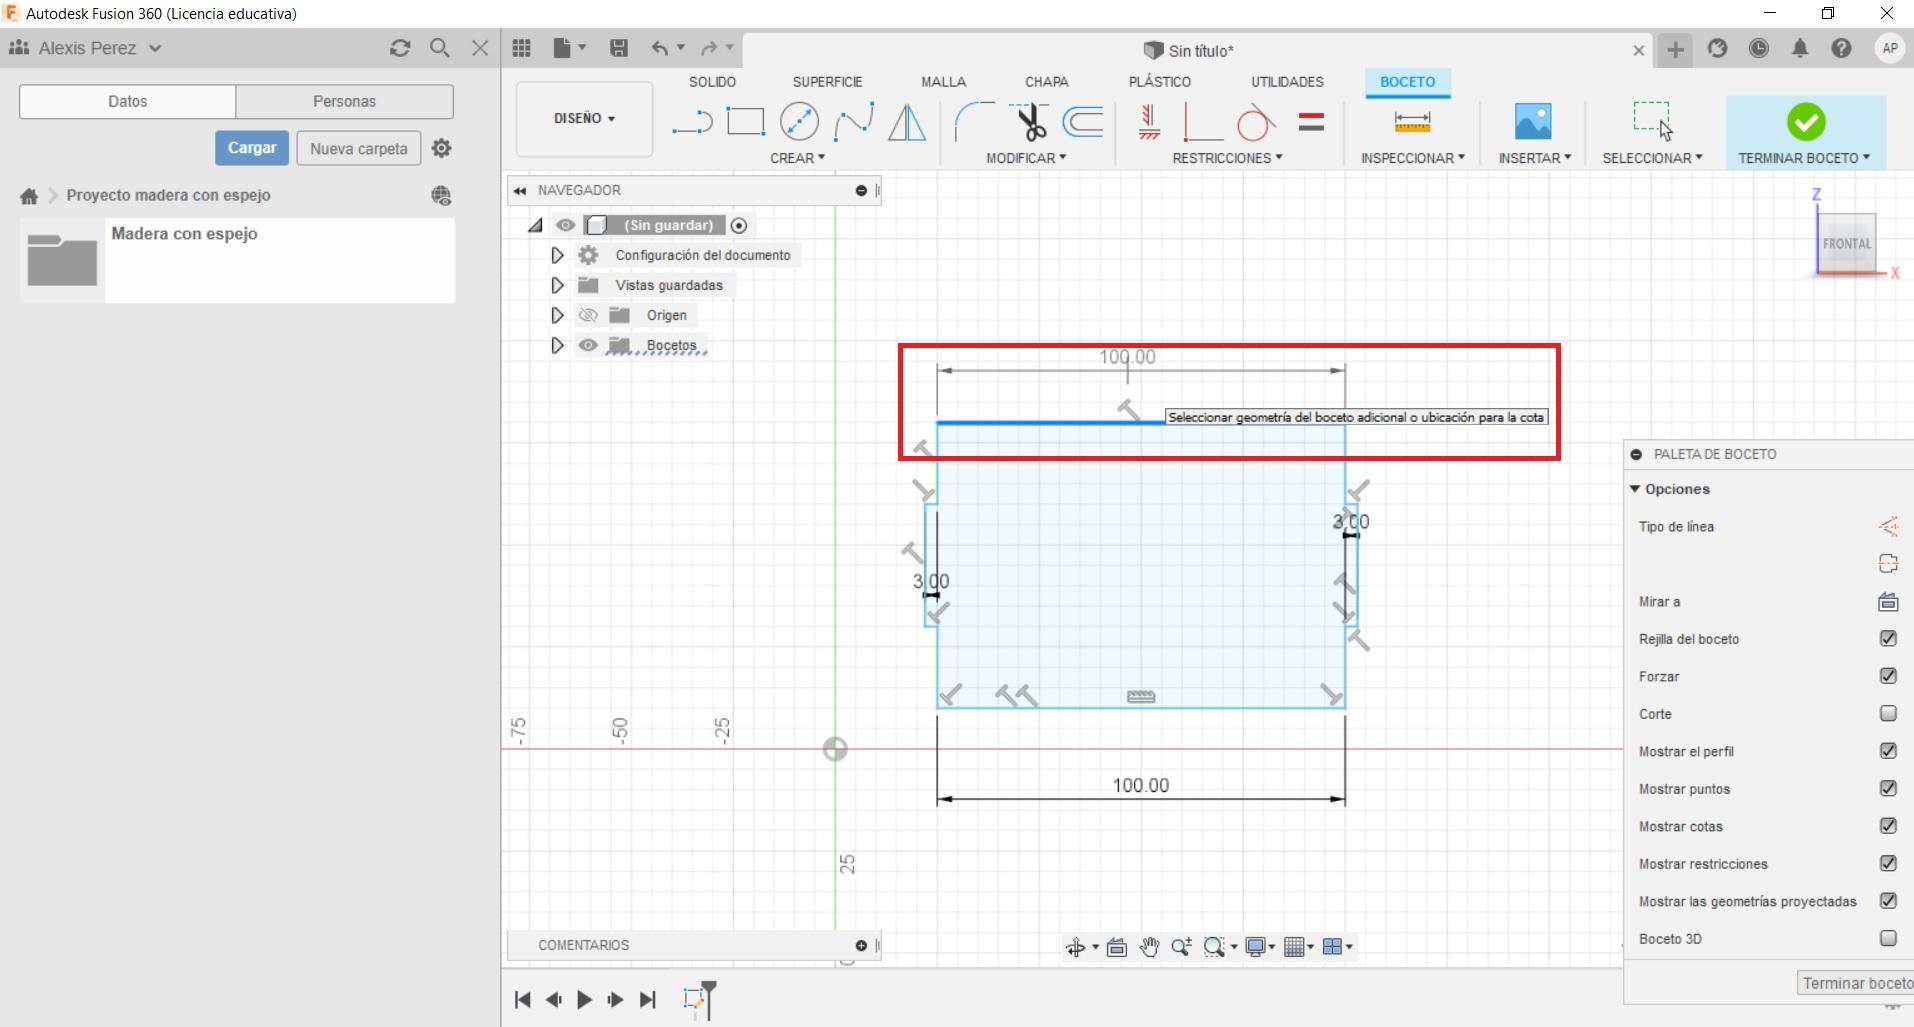Toggle the Rejilla del boceto checkbox
This screenshot has height=1027, width=1914.
[x=1888, y=639]
